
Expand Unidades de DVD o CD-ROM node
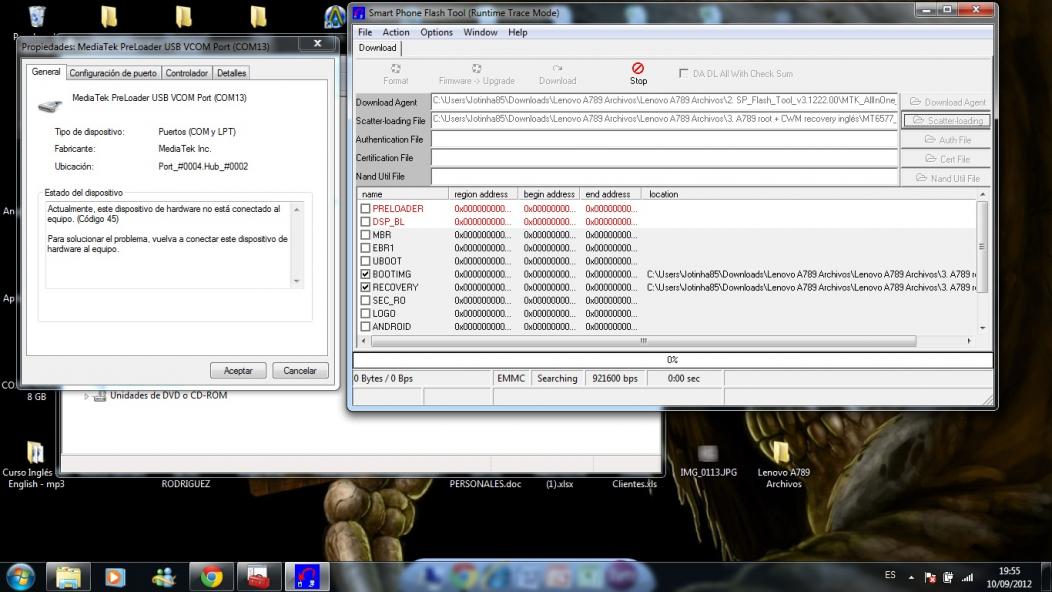(x=87, y=396)
